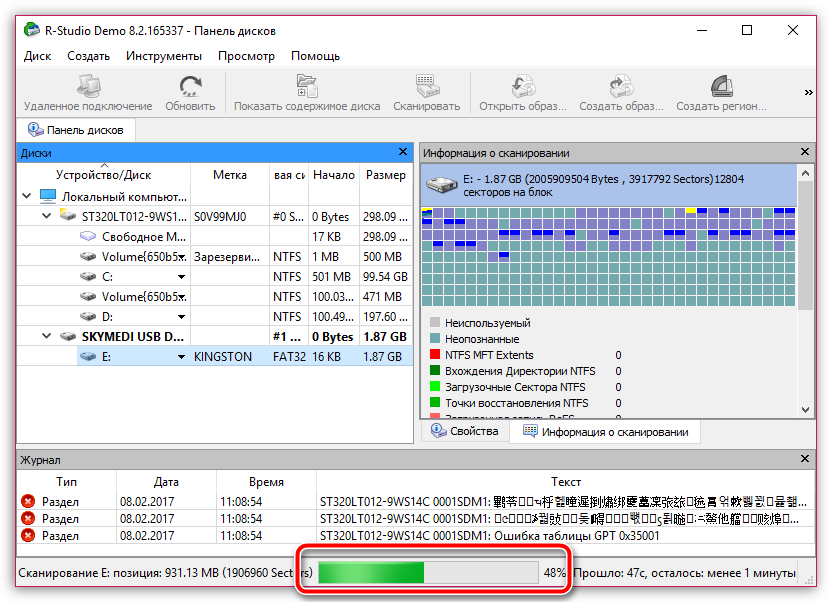Open the Инструменты menu

[163, 56]
